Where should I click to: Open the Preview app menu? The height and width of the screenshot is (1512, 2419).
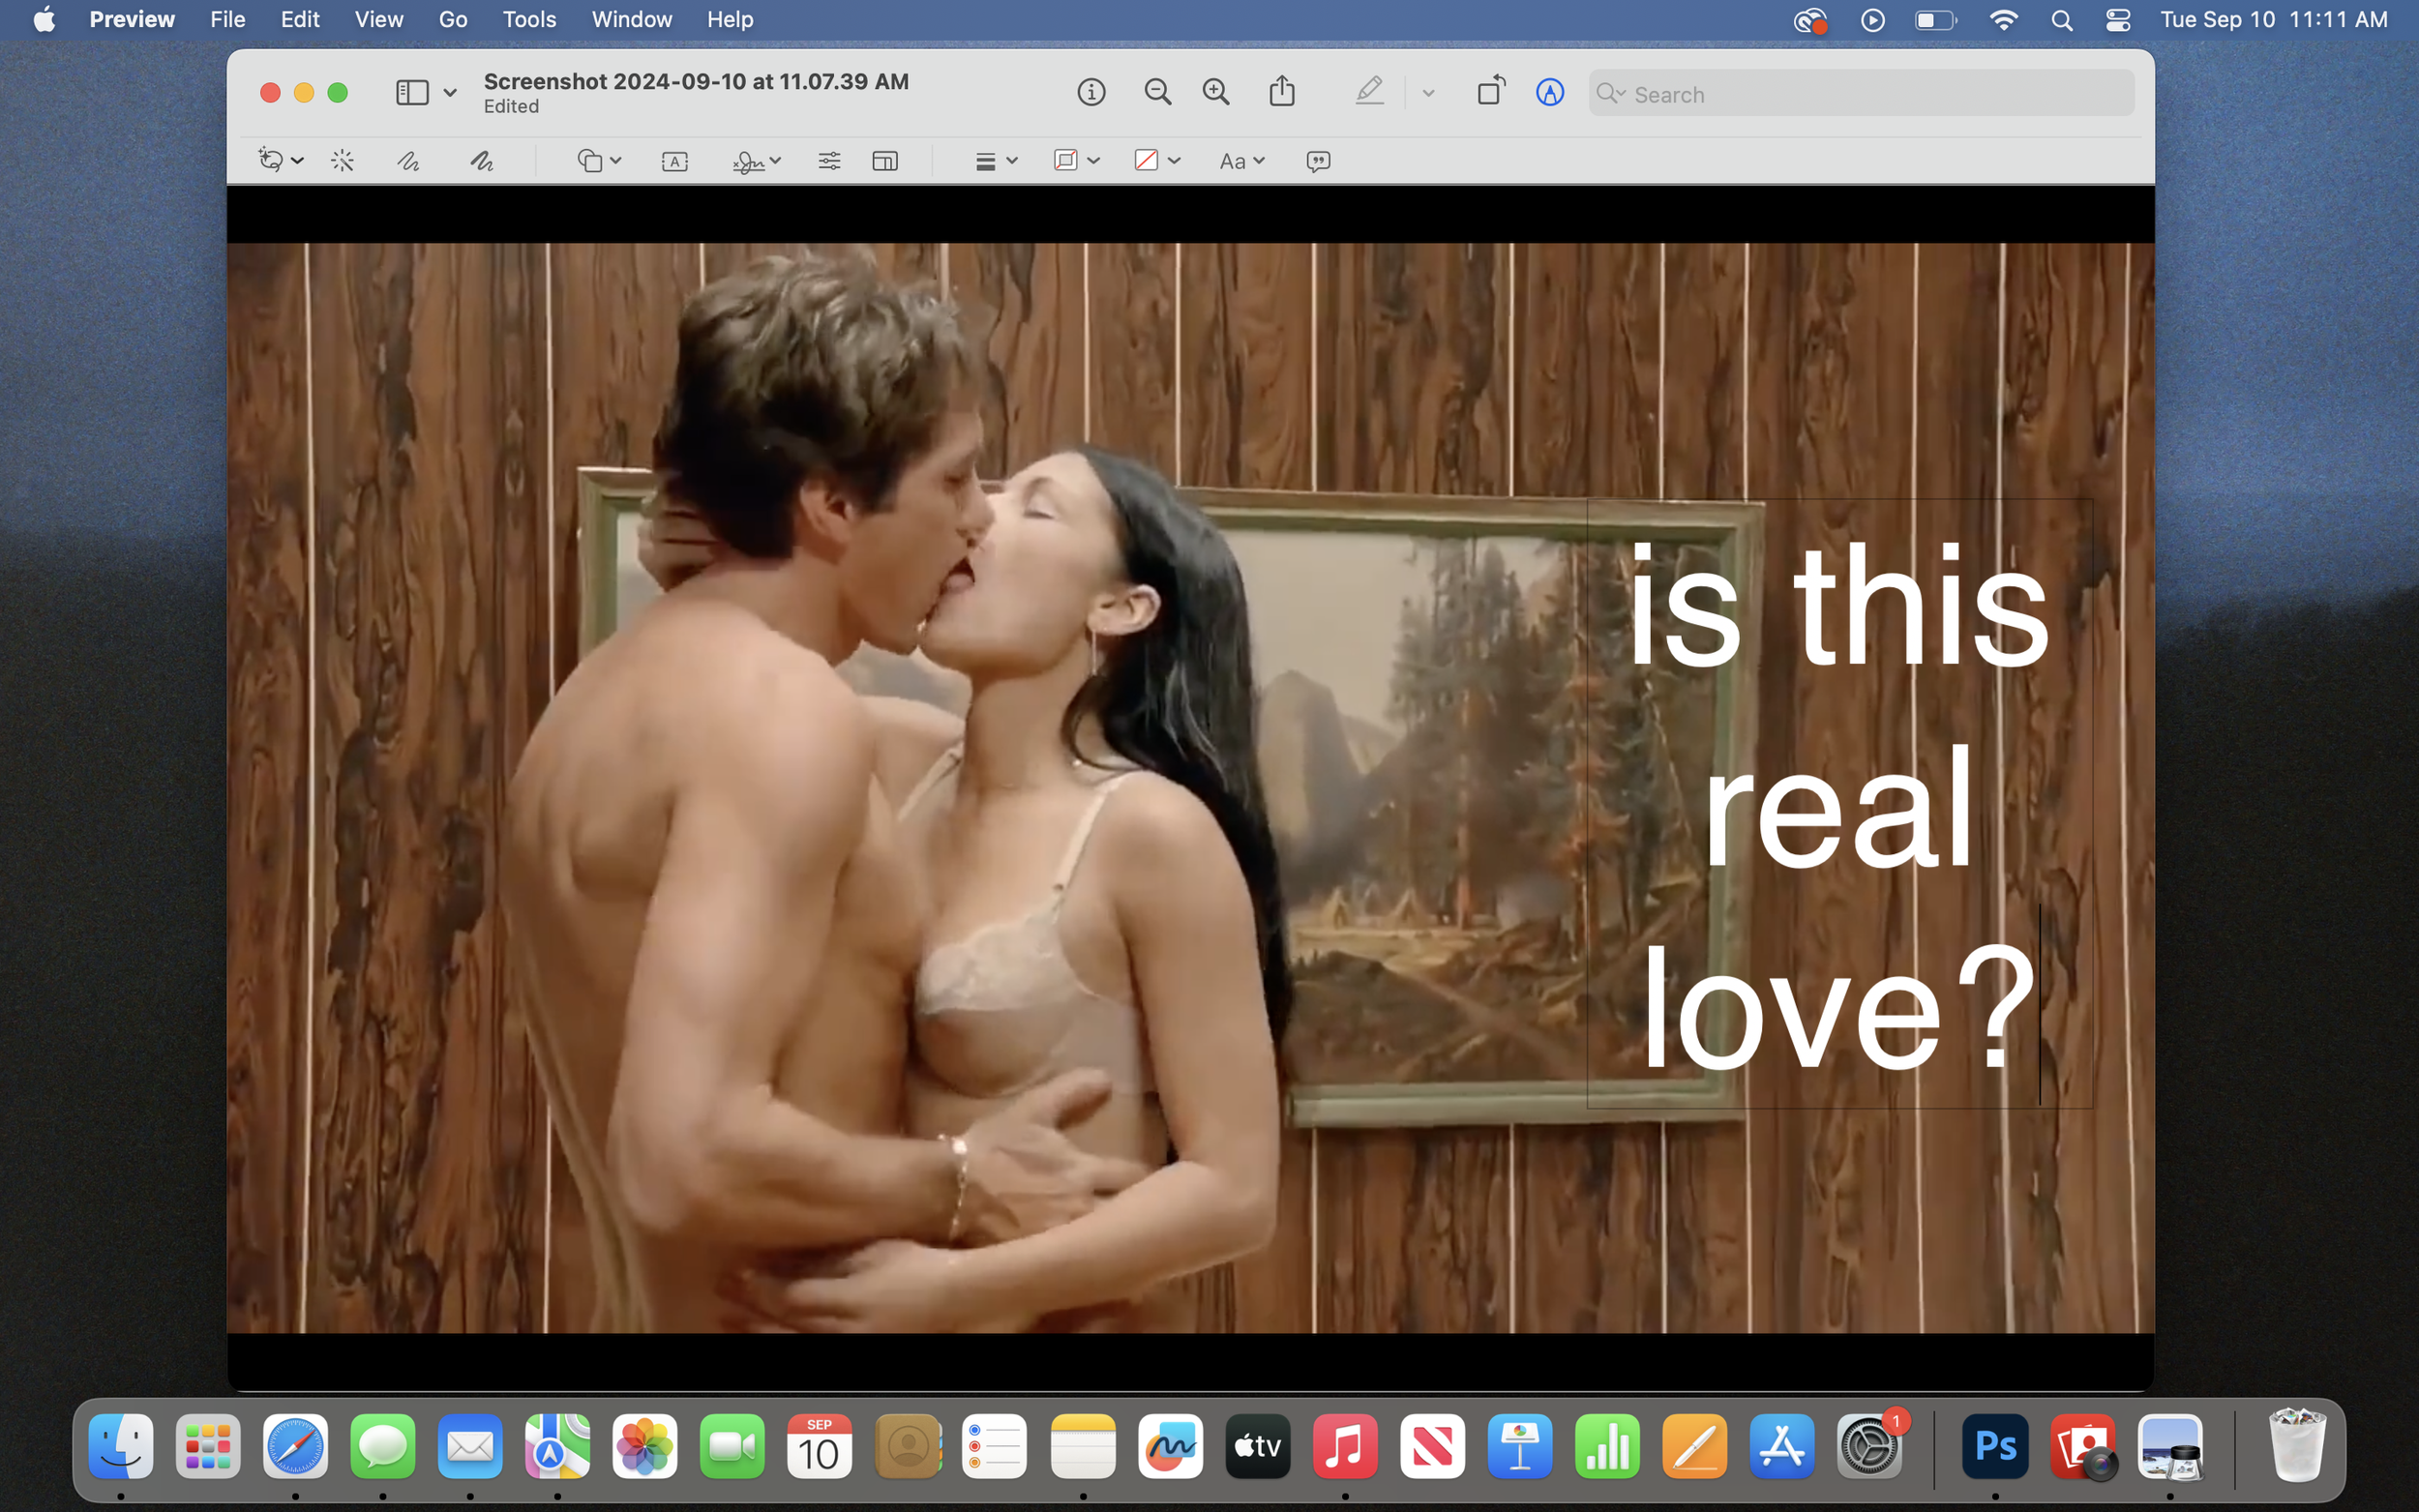(x=132, y=20)
